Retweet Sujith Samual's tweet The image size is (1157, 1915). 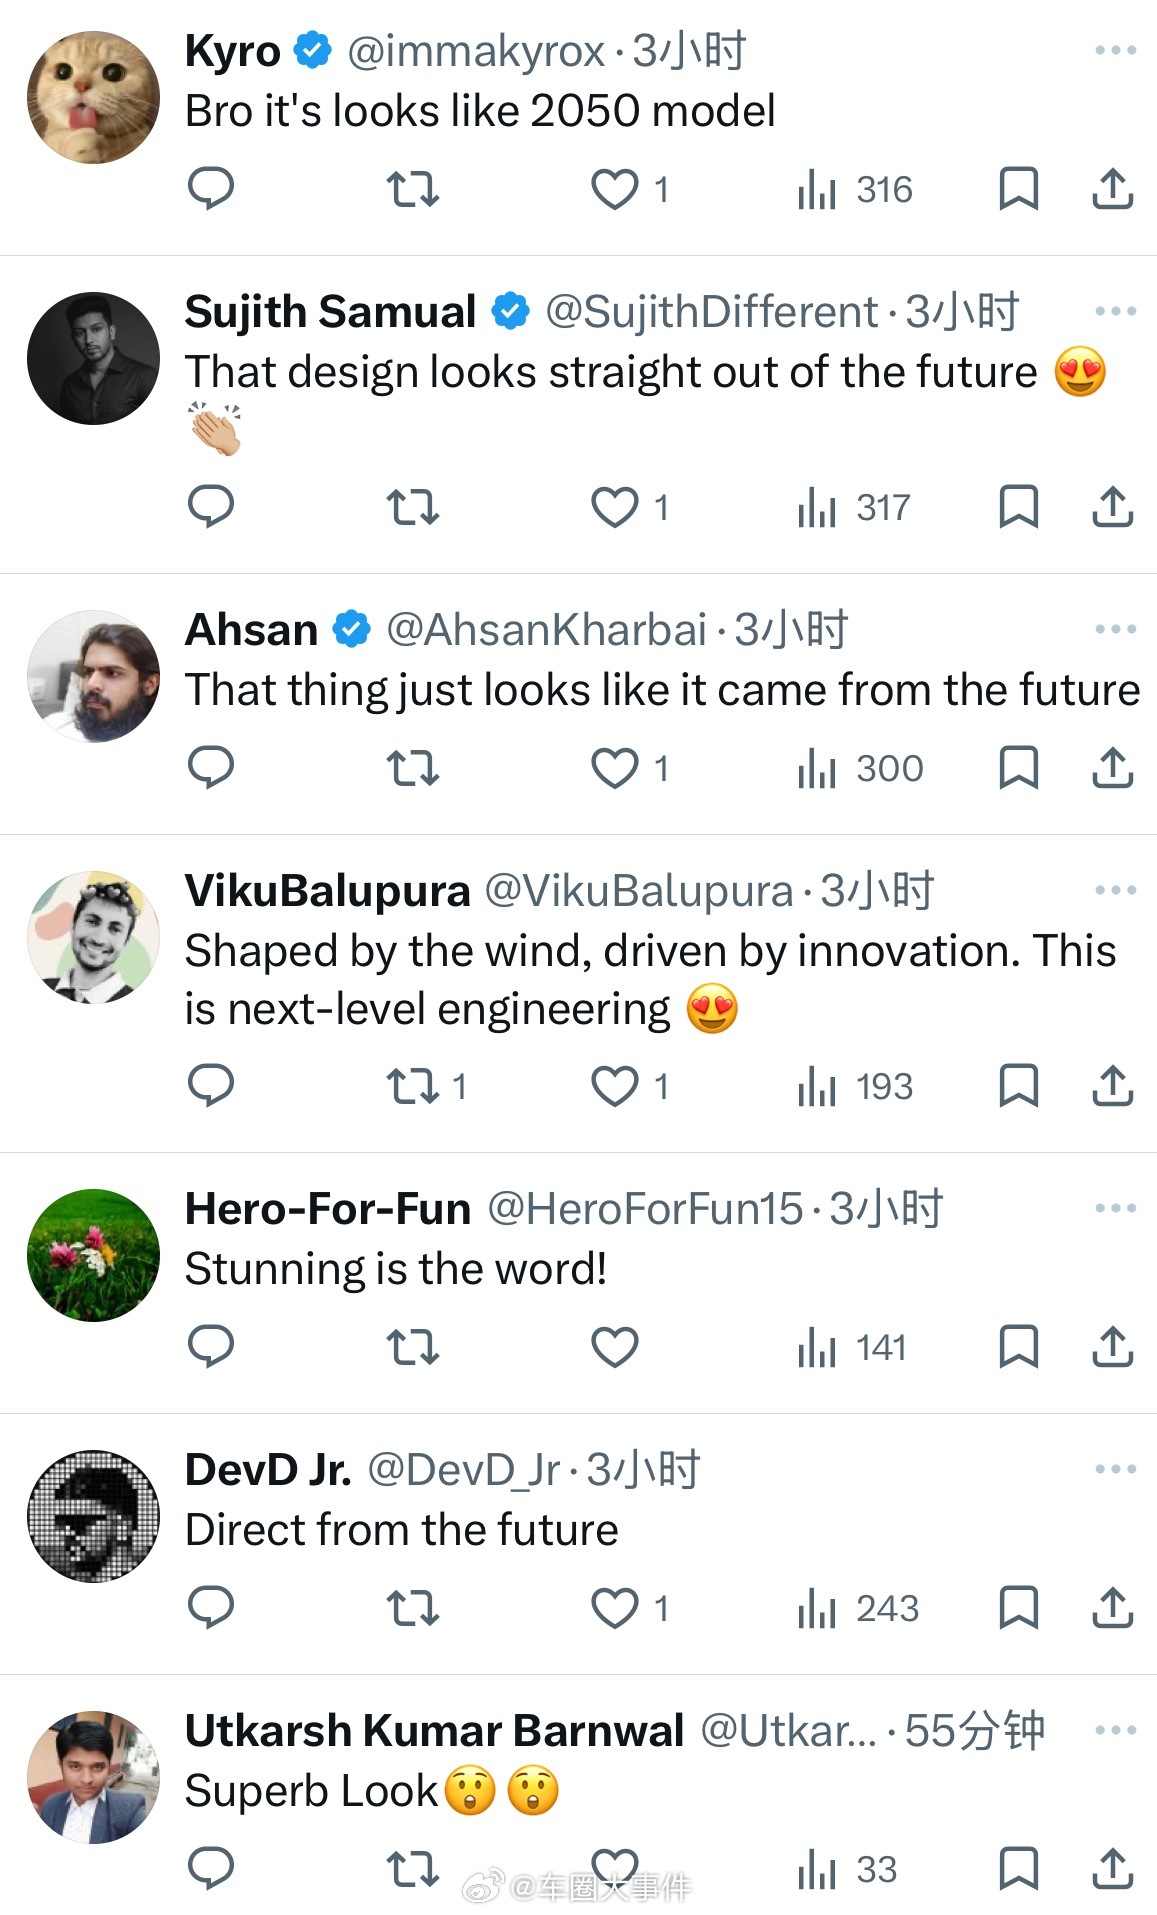point(412,507)
